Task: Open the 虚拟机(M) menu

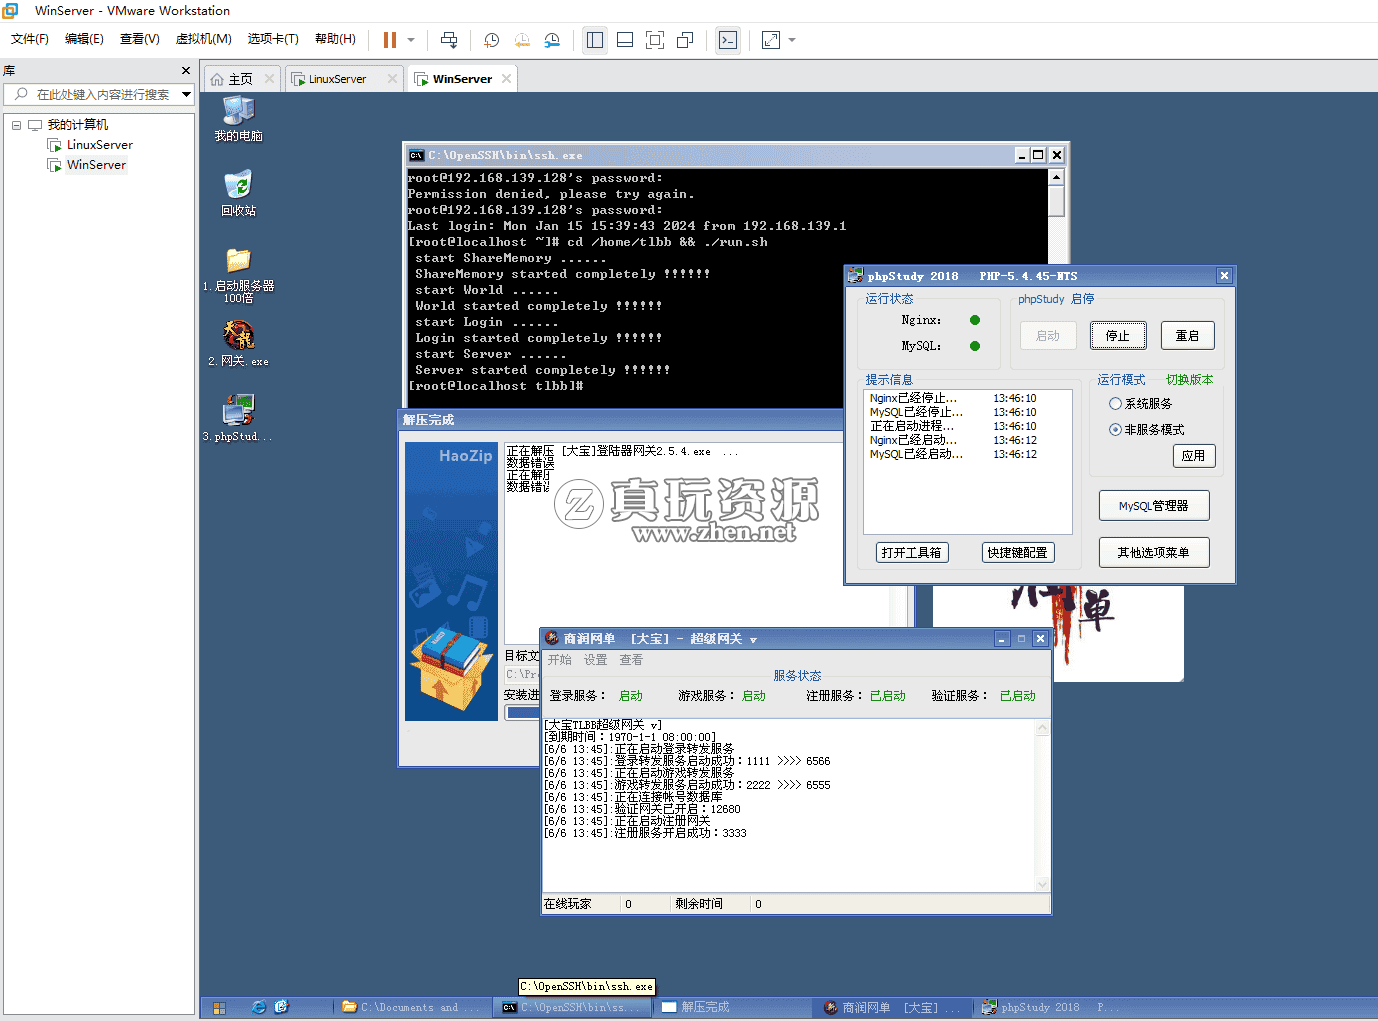Action: tap(204, 39)
